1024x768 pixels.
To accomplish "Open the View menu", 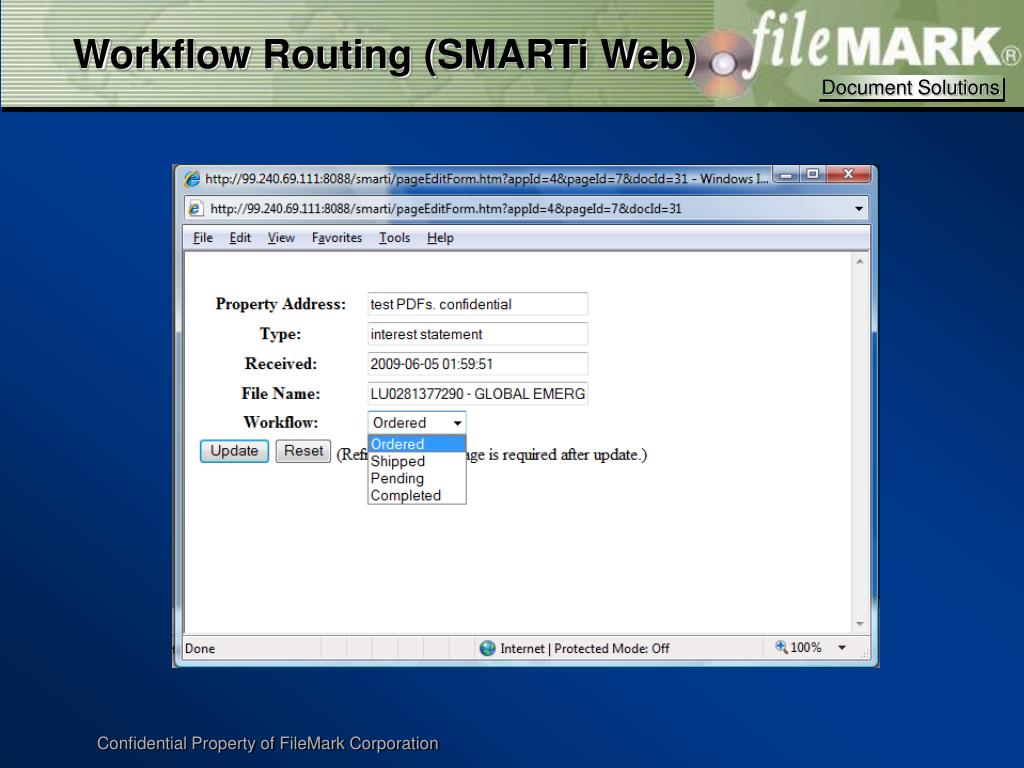I will click(281, 238).
